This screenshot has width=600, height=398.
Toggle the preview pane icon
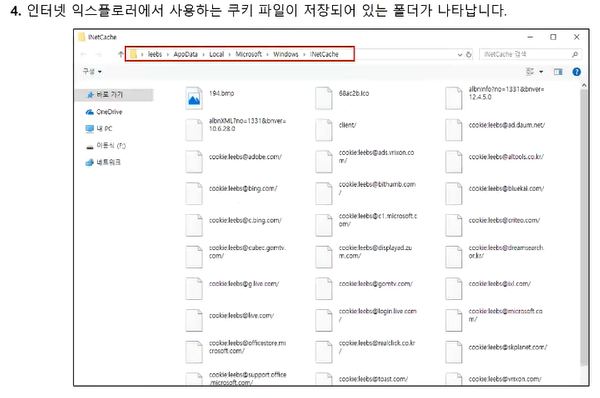click(558, 72)
